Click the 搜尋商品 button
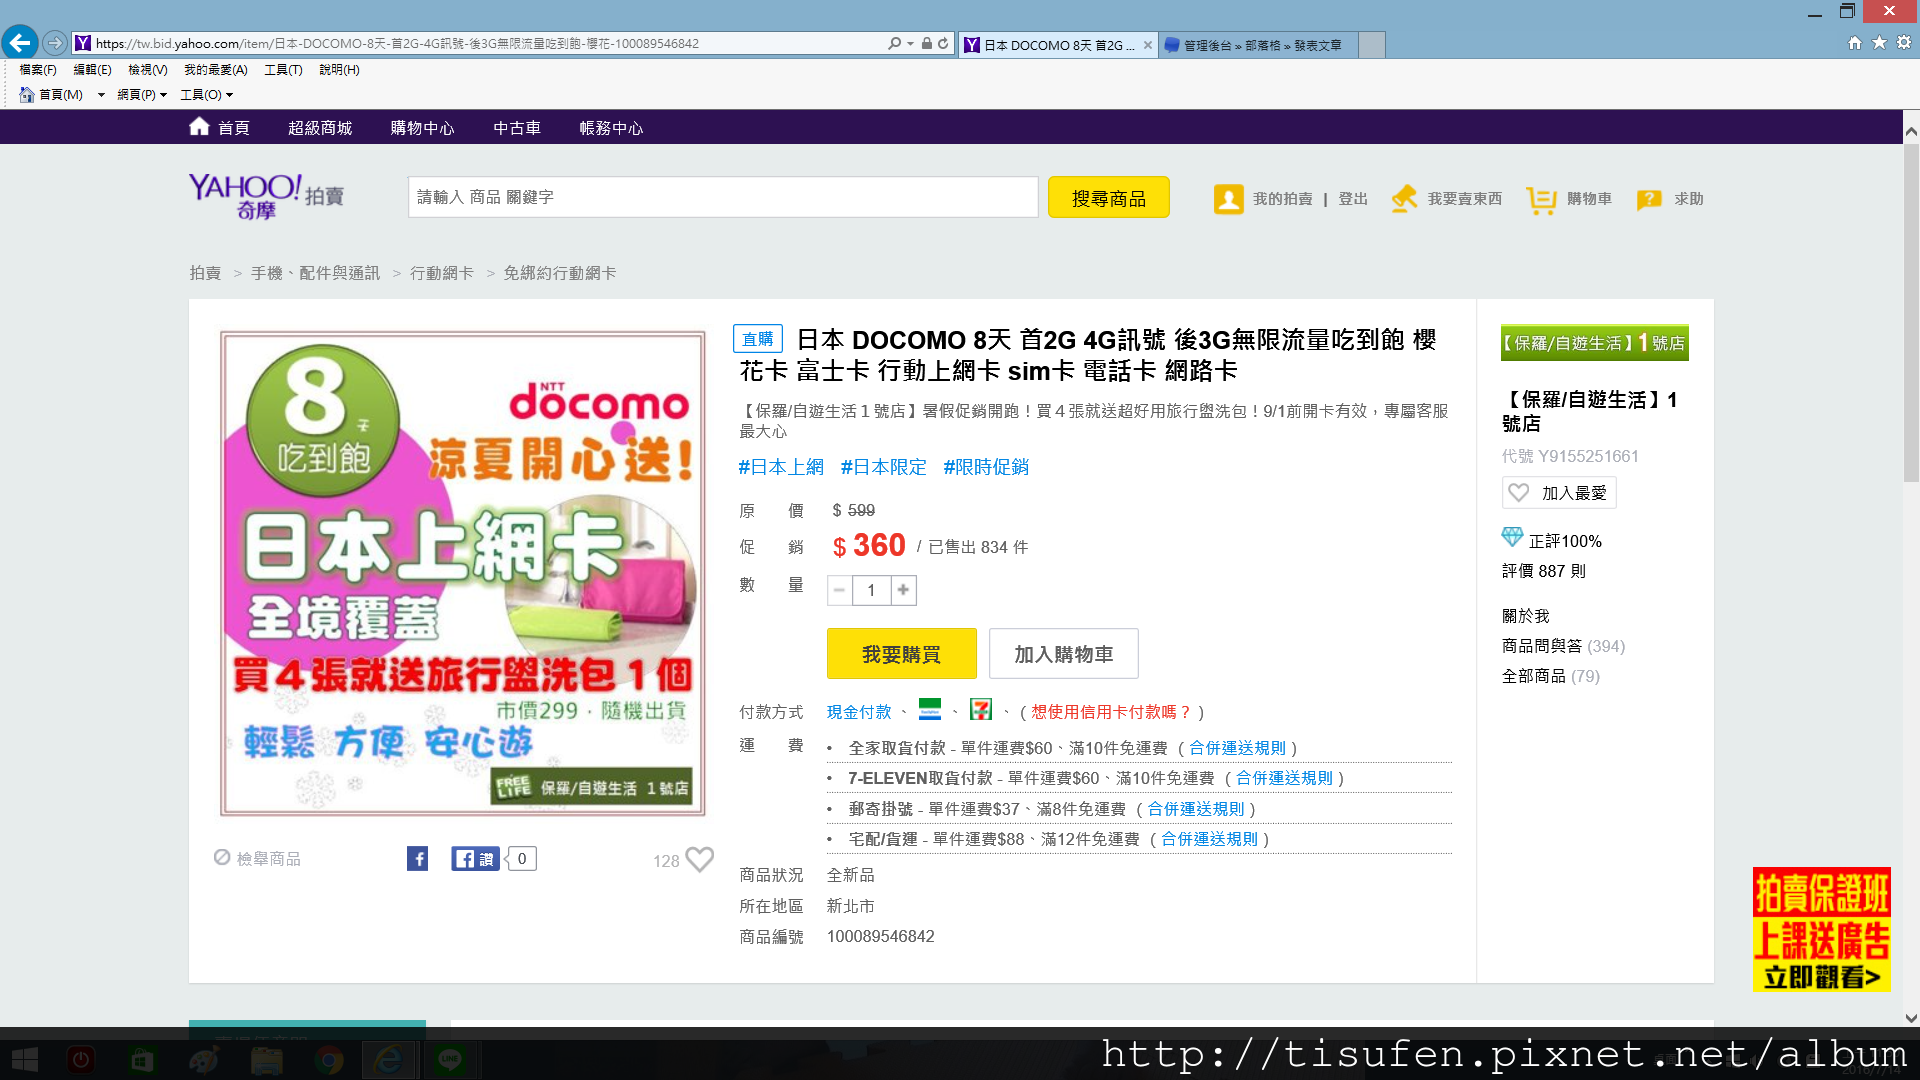 coord(1108,198)
